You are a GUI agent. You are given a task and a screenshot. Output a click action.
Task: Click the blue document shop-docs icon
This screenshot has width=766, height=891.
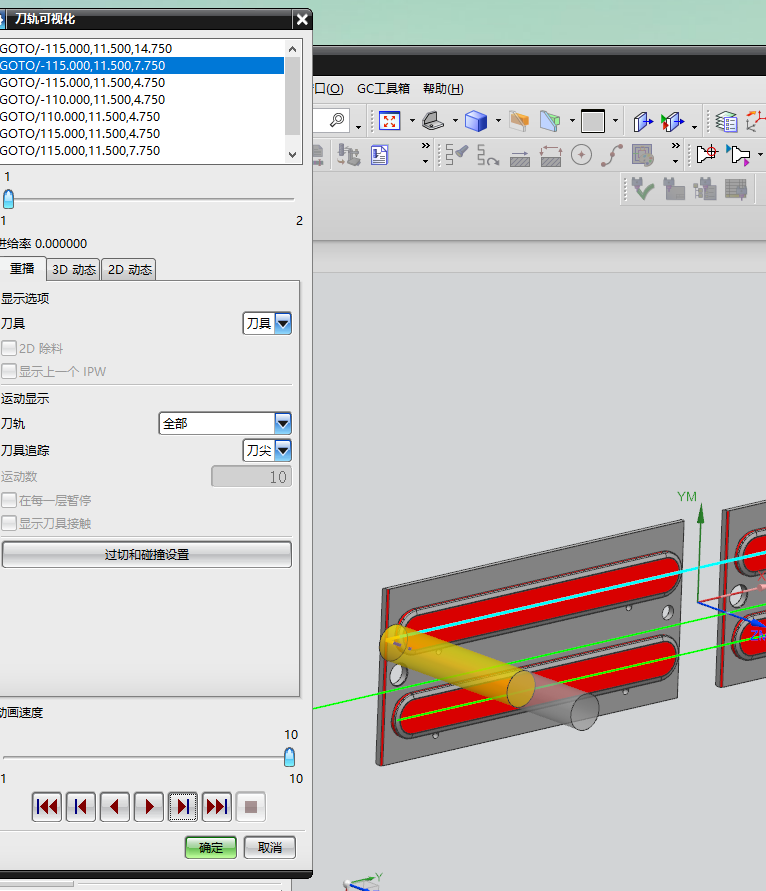coord(380,155)
